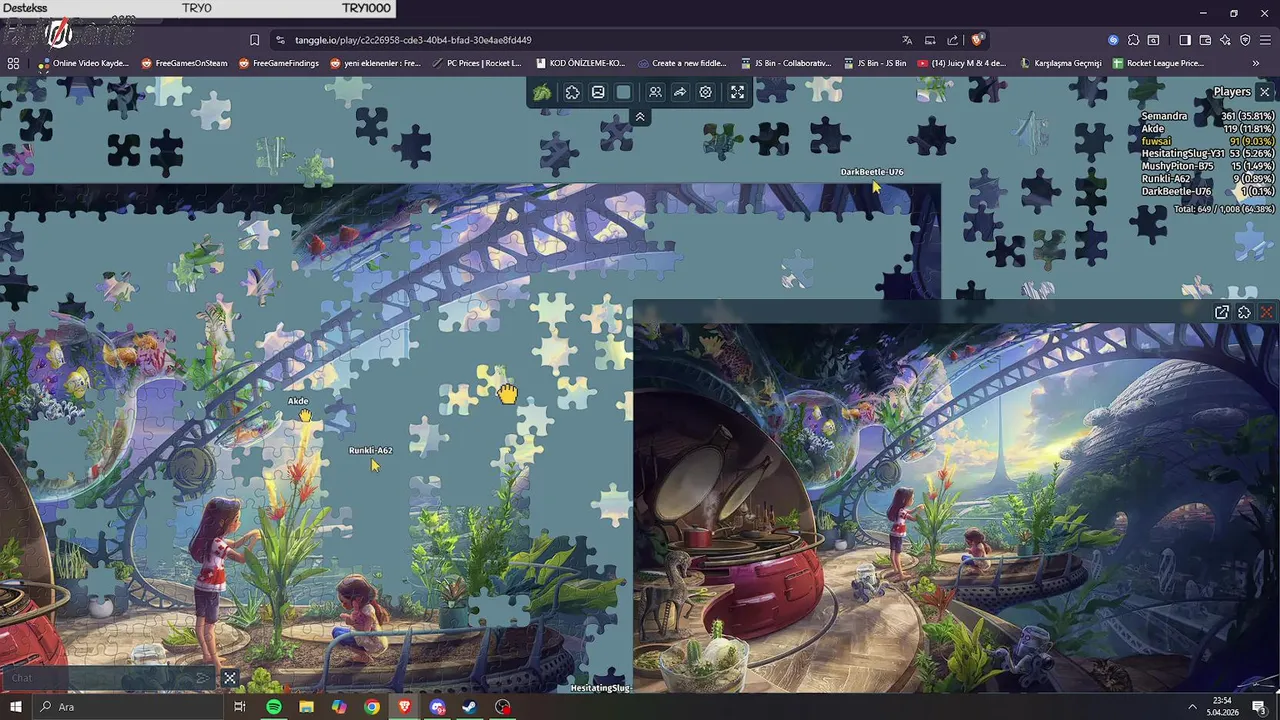Send the chat message arrow

point(203,678)
